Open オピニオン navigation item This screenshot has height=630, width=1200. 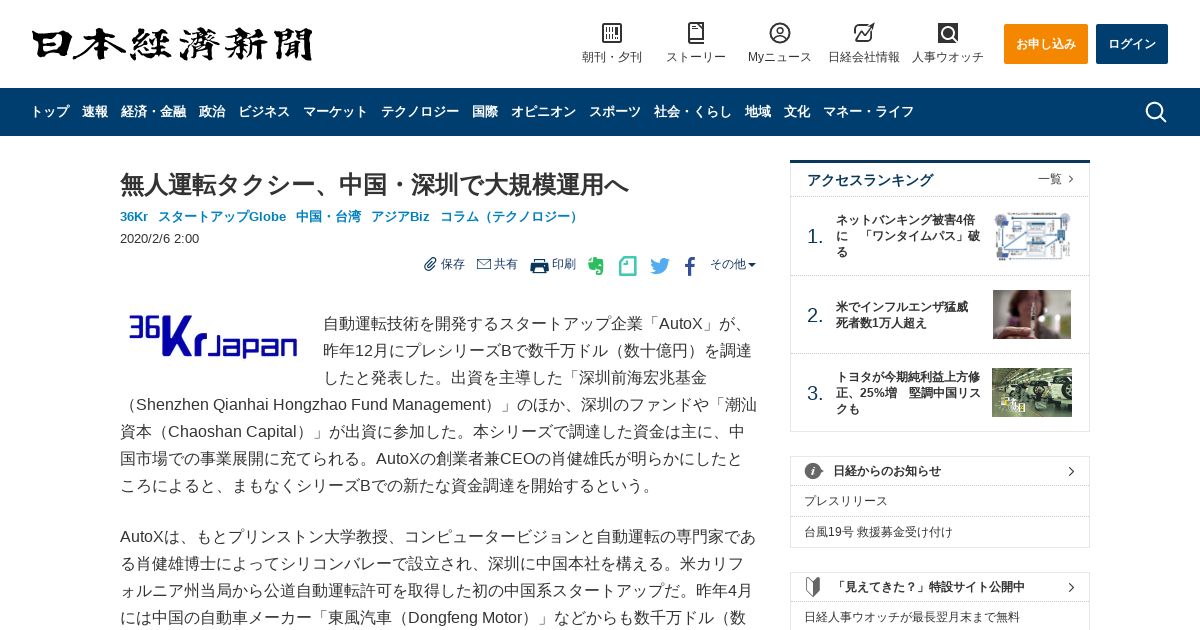pyautogui.click(x=543, y=112)
